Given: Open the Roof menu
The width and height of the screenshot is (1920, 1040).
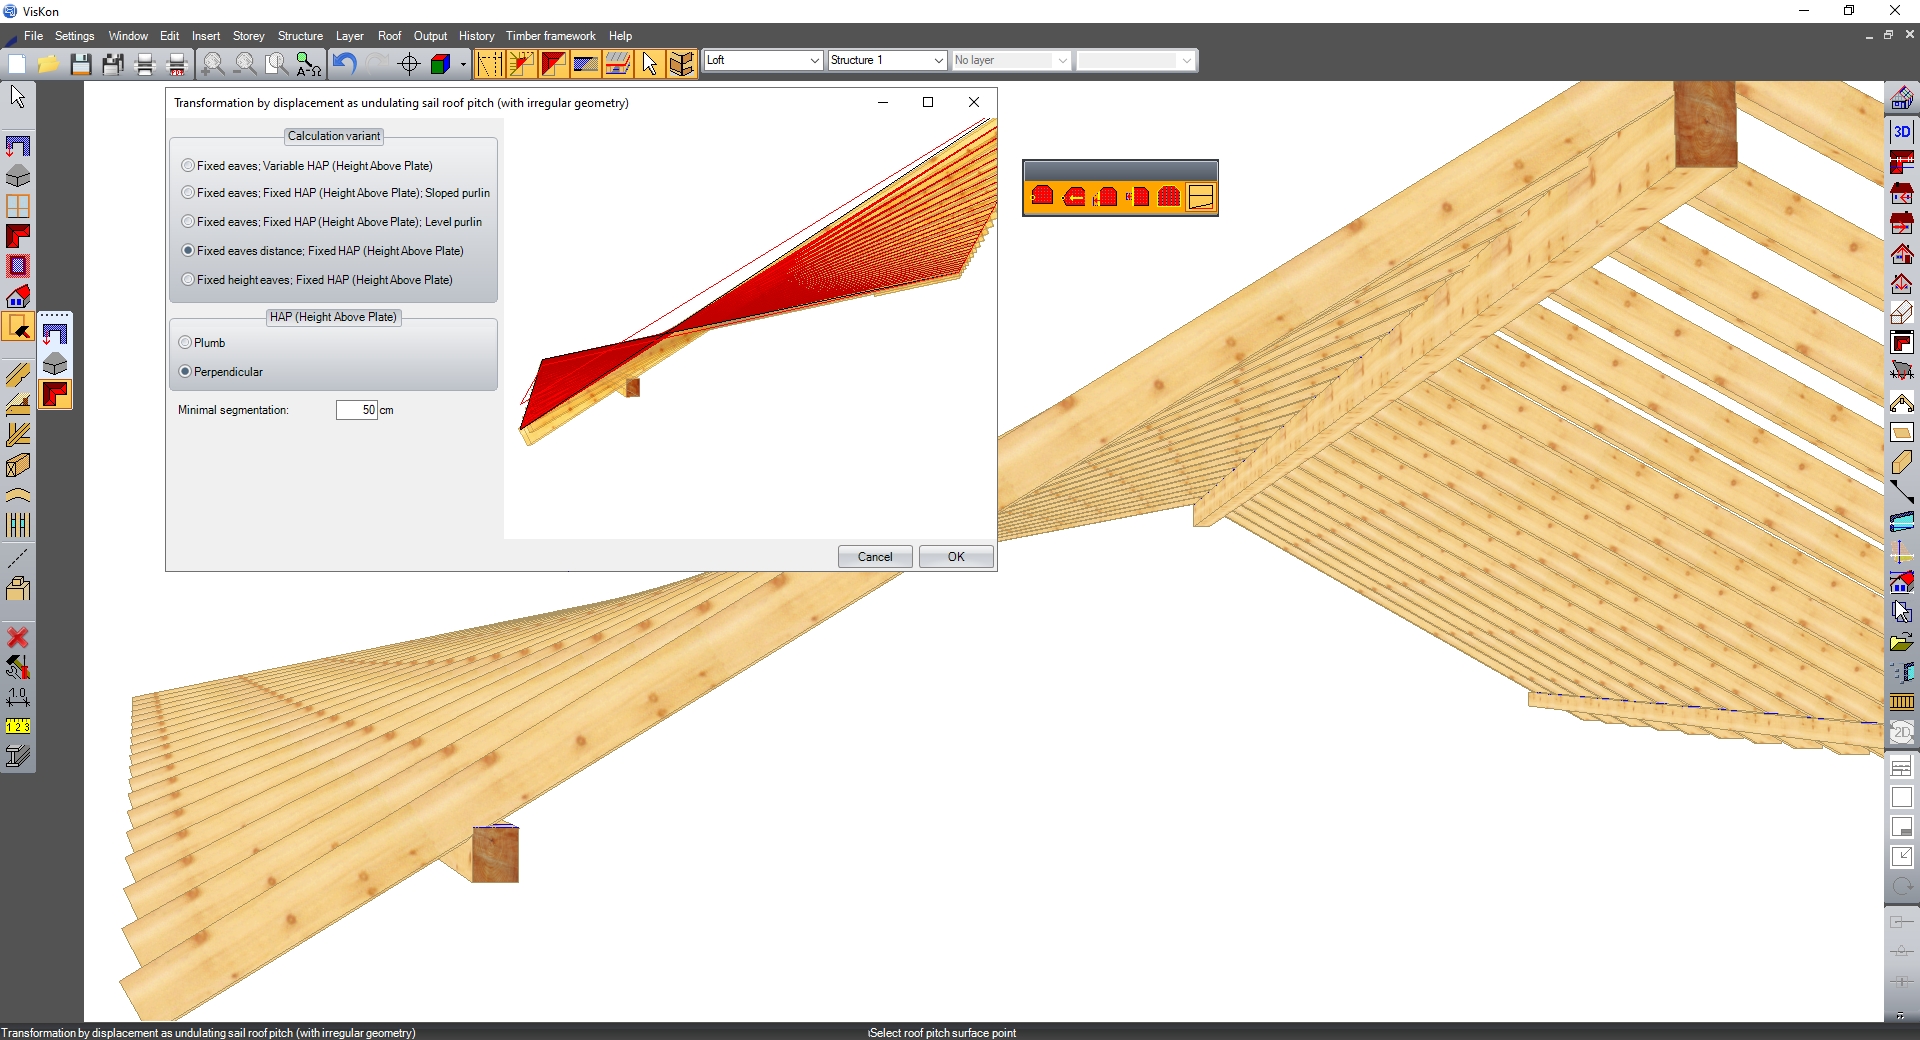Looking at the screenshot, I should pyautogui.click(x=389, y=36).
